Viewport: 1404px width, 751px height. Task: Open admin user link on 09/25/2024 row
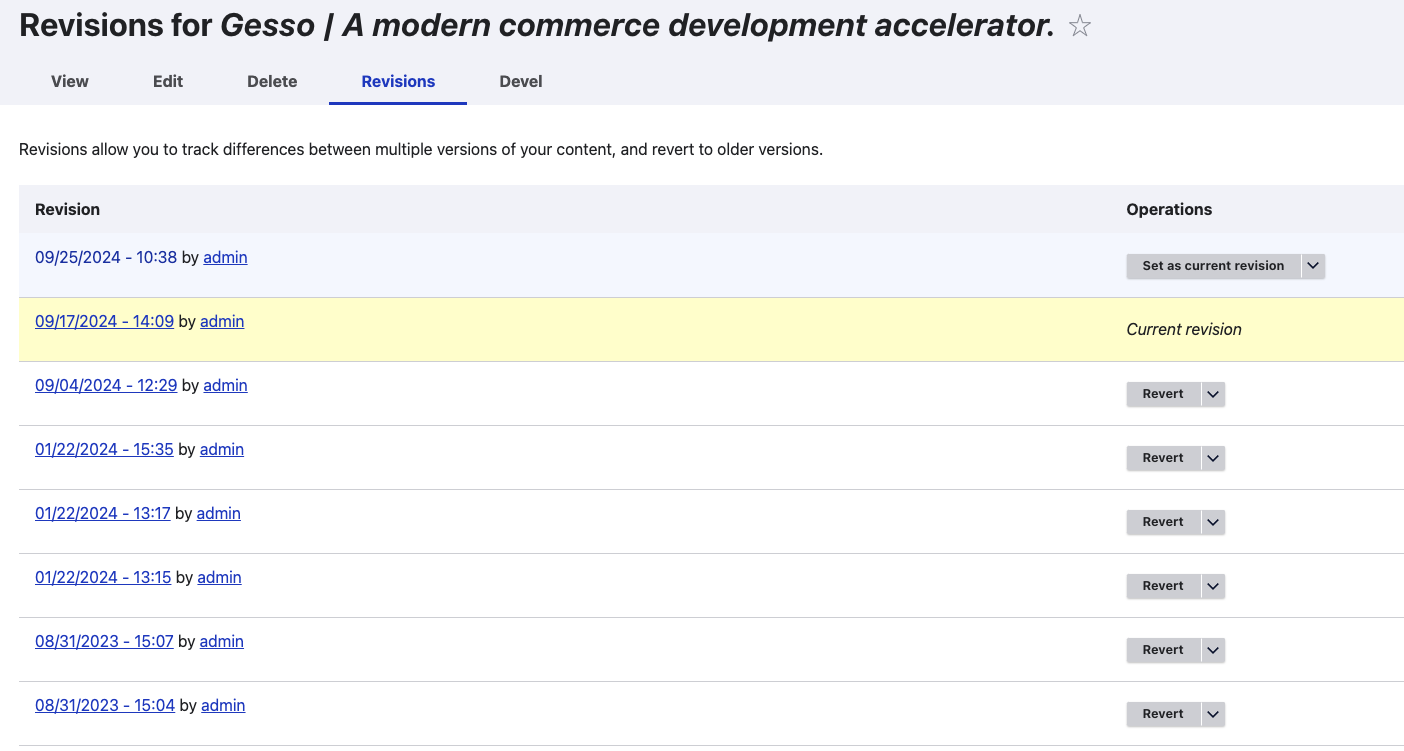point(225,258)
